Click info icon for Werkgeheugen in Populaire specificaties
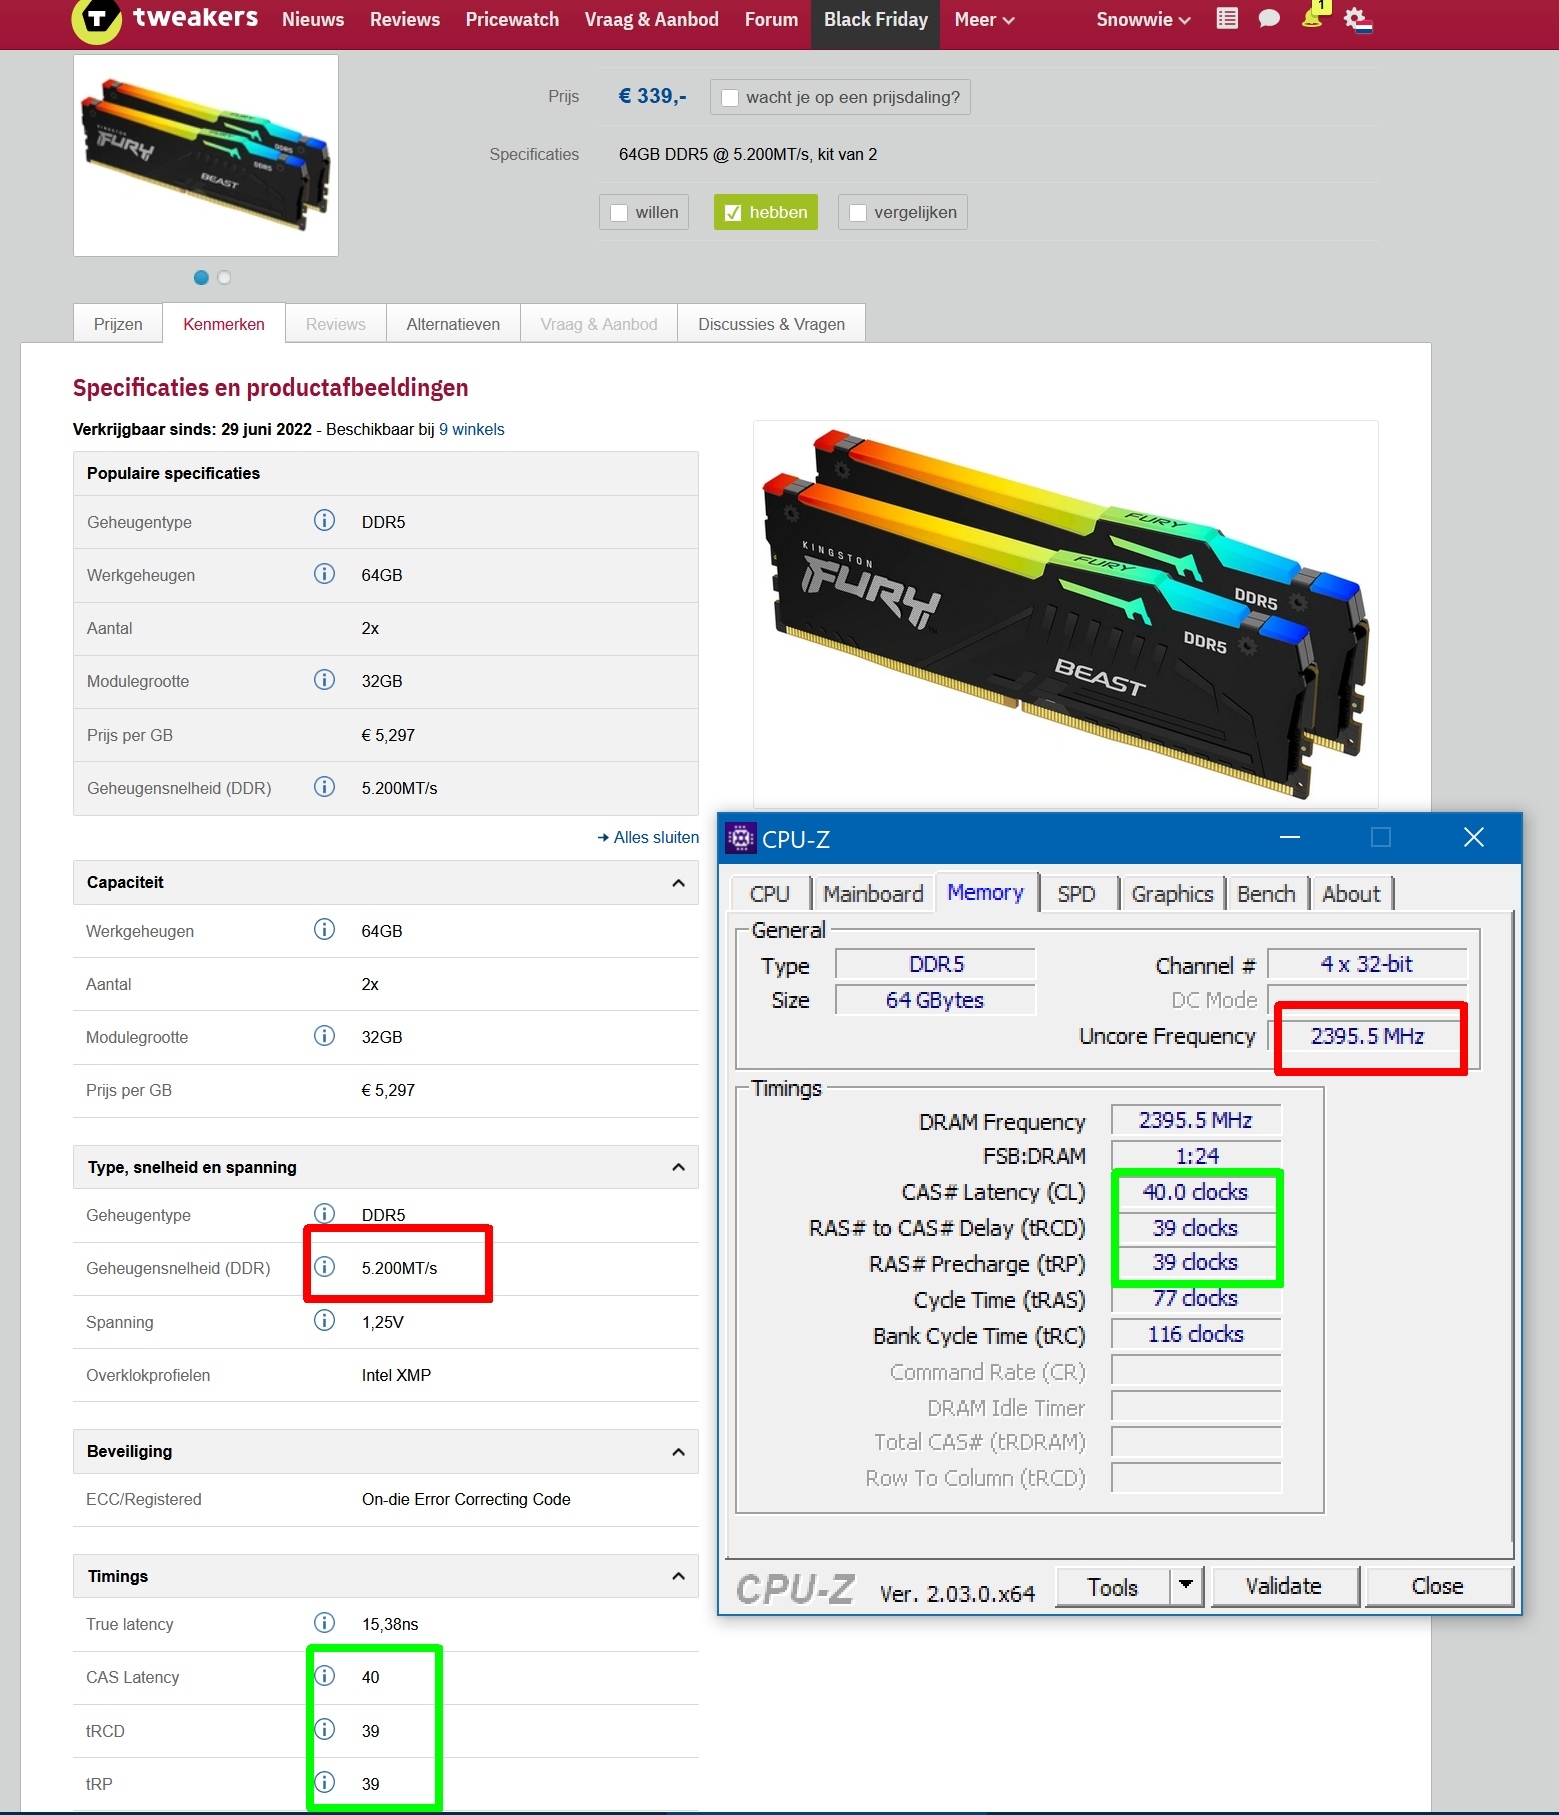Screen dimensions: 1559x1815 [324, 573]
